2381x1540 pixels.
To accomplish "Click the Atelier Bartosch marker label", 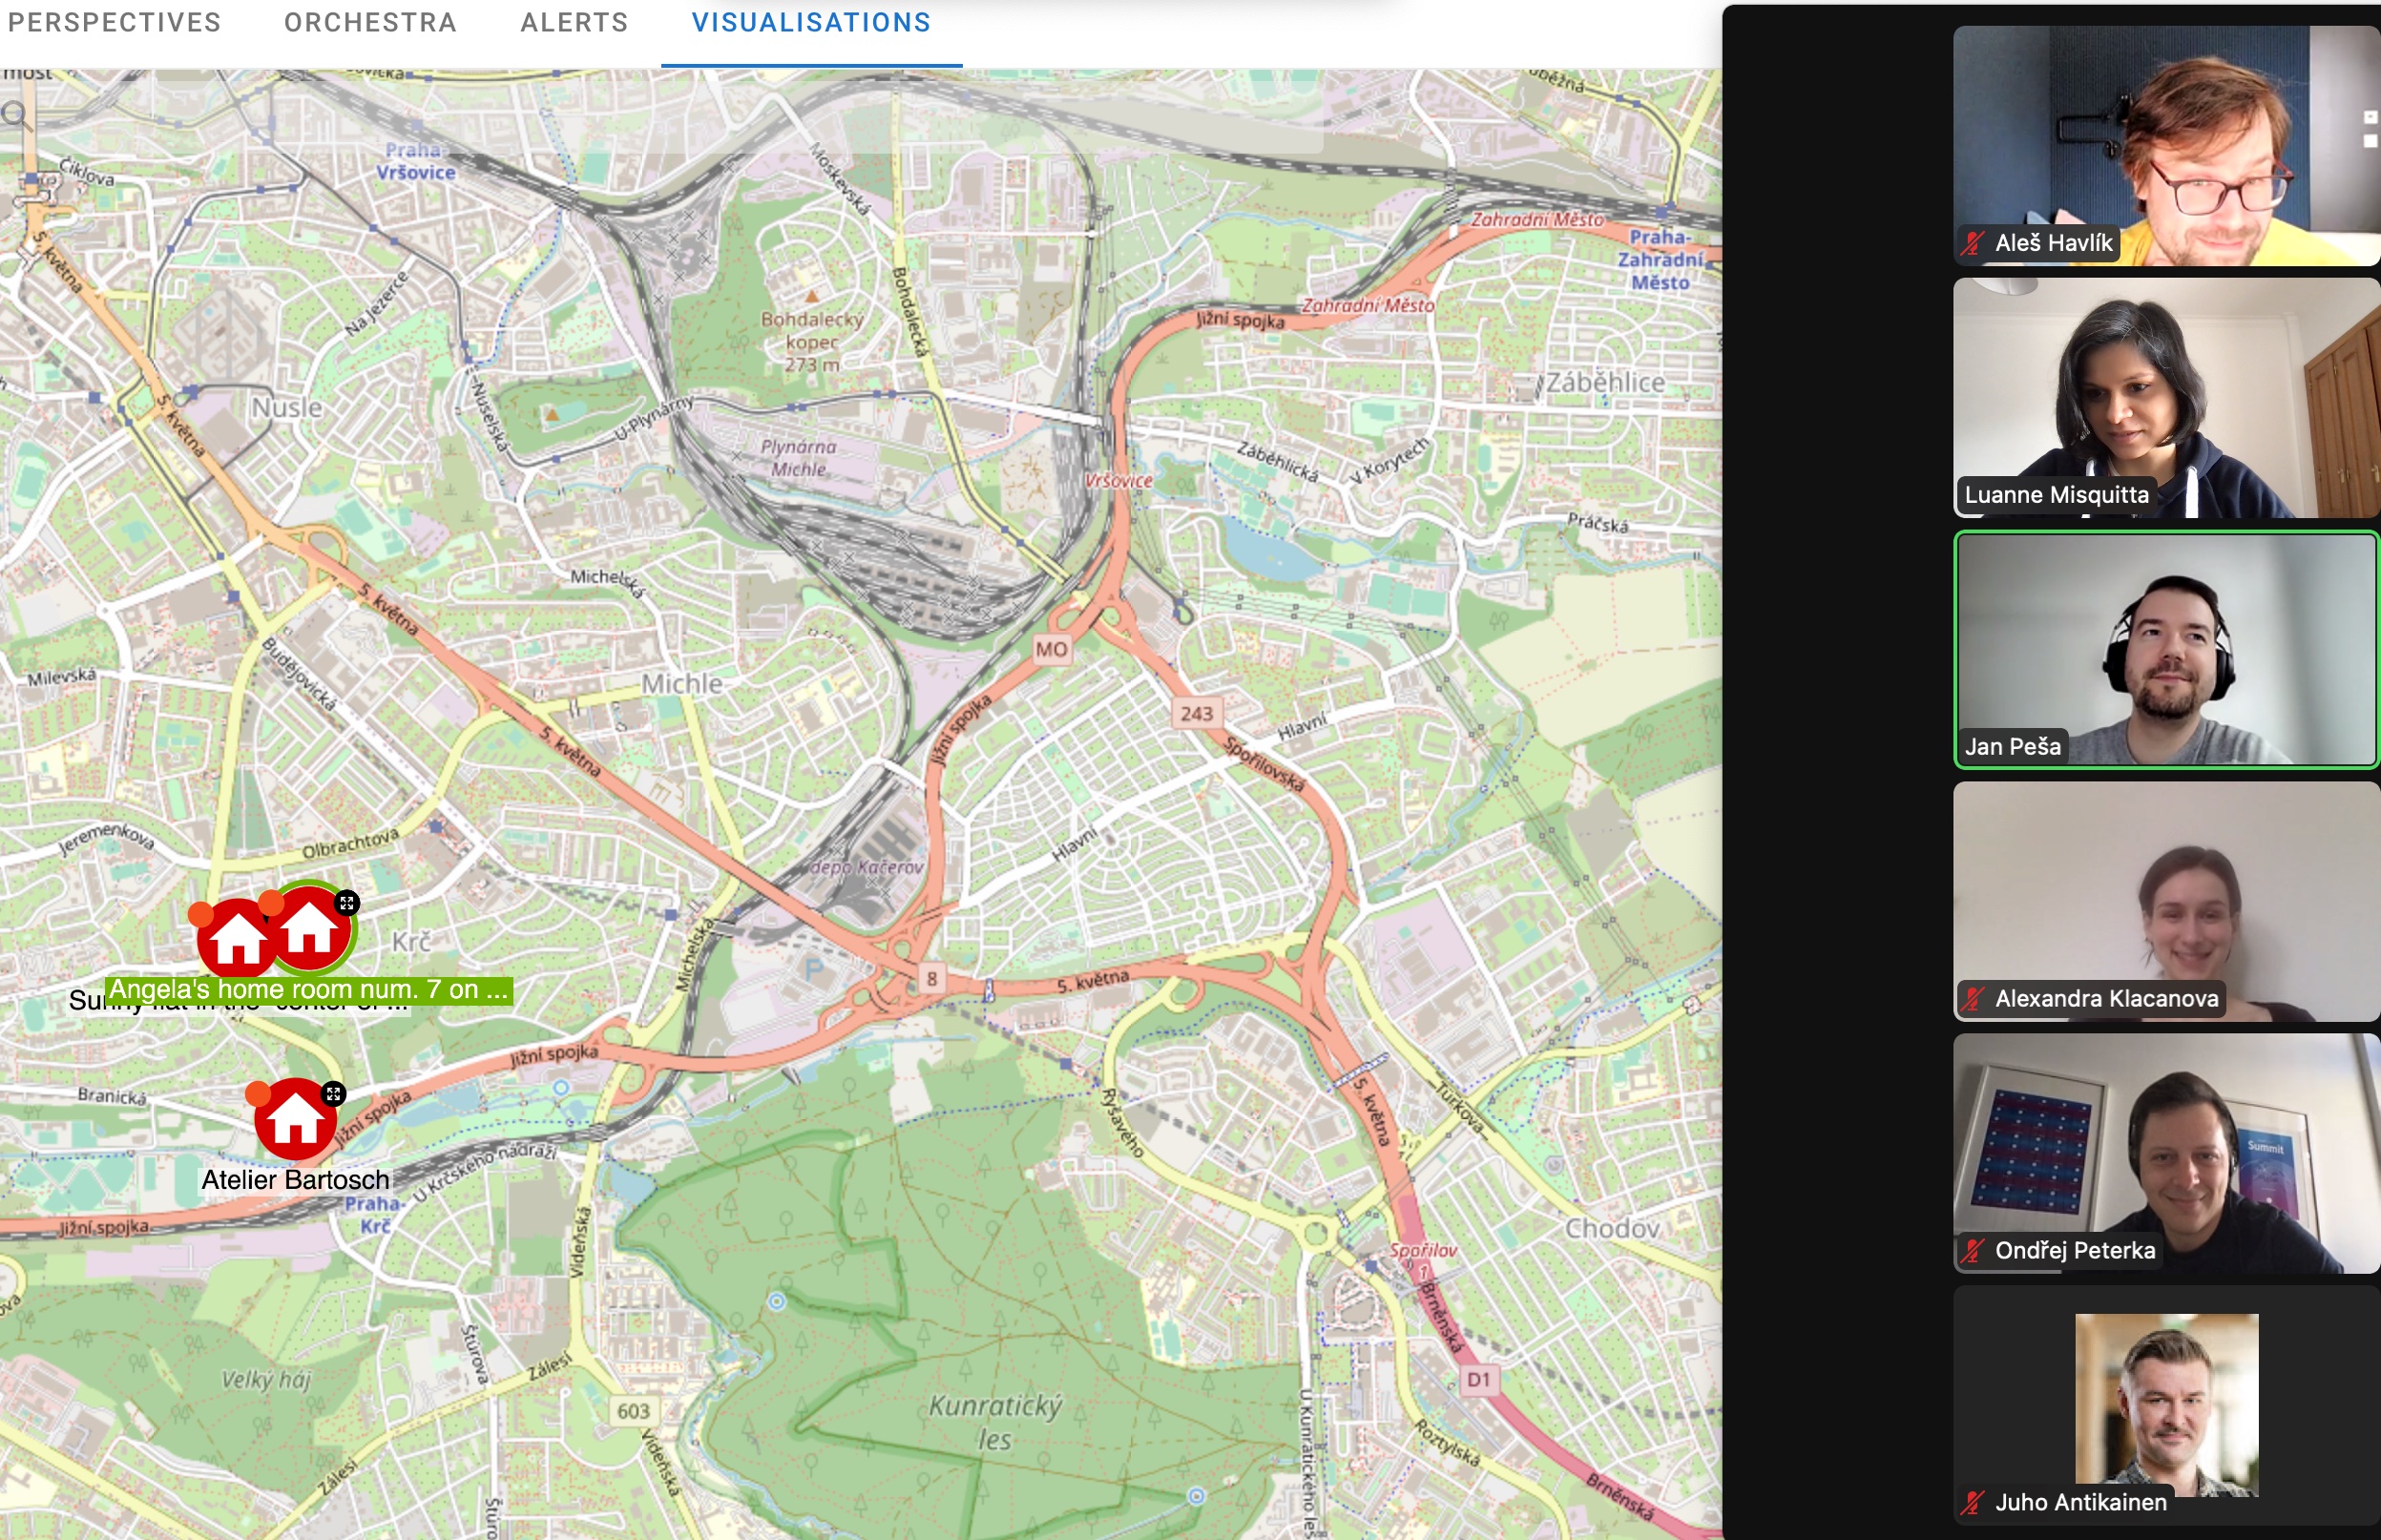I will [x=295, y=1180].
